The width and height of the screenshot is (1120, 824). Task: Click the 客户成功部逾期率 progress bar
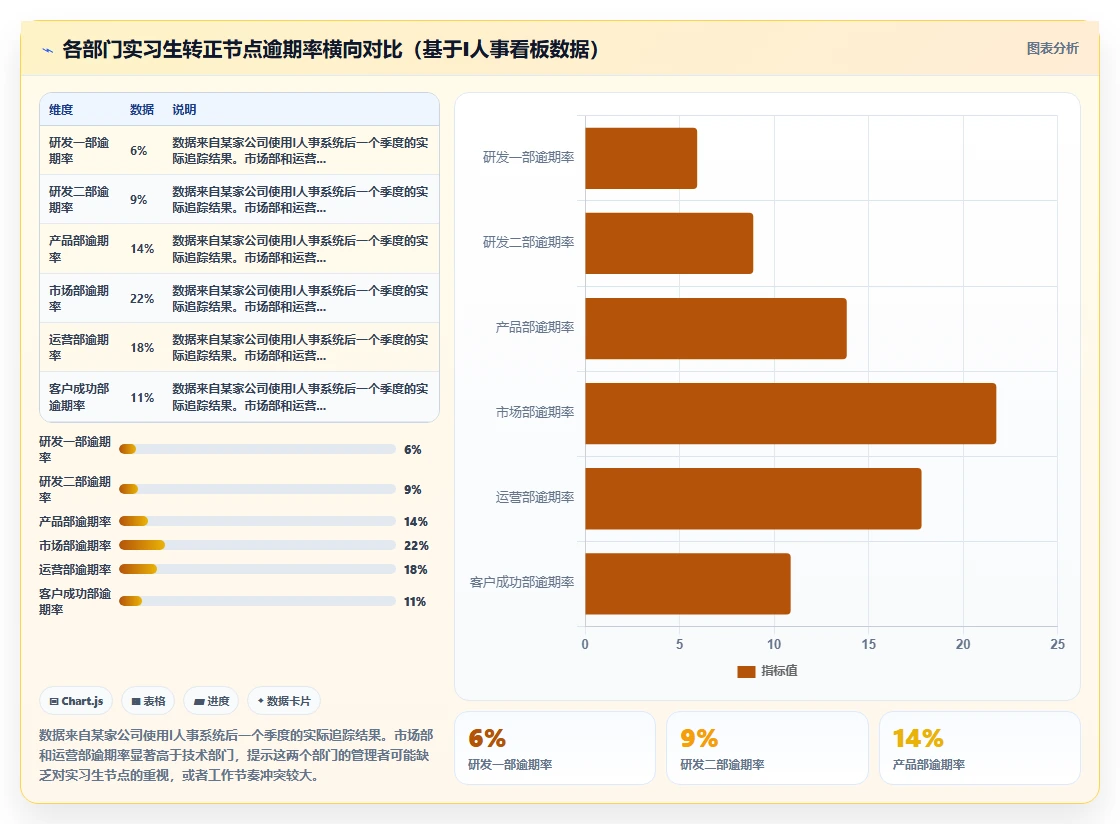point(257,601)
